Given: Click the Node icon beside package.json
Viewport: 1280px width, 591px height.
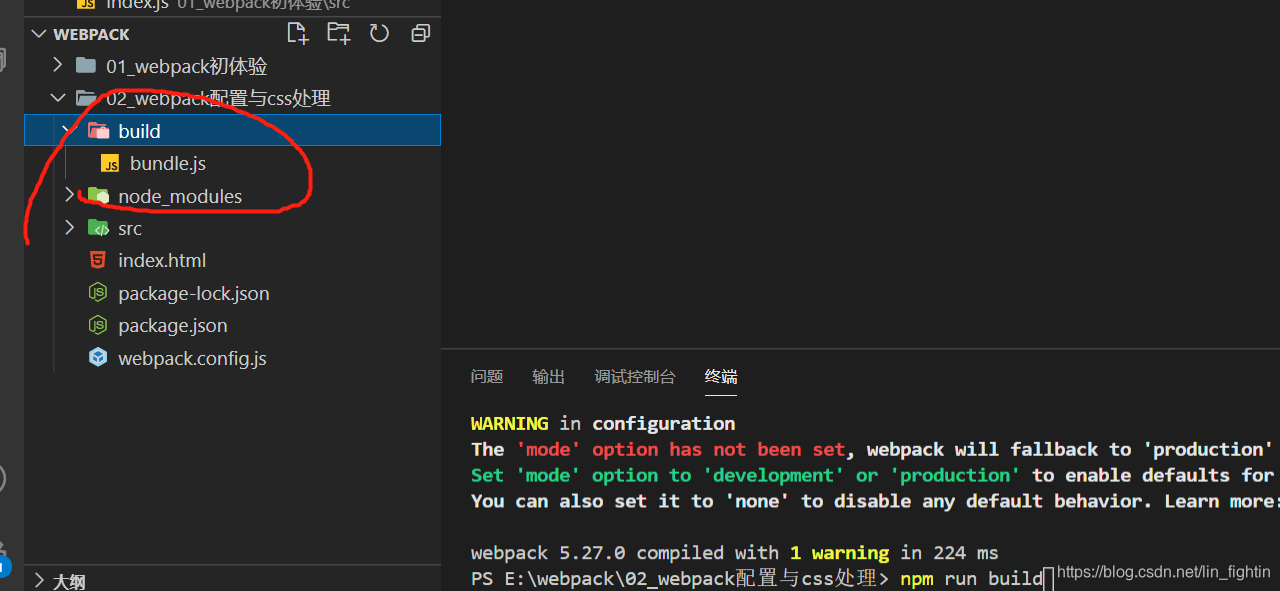Looking at the screenshot, I should coord(98,325).
